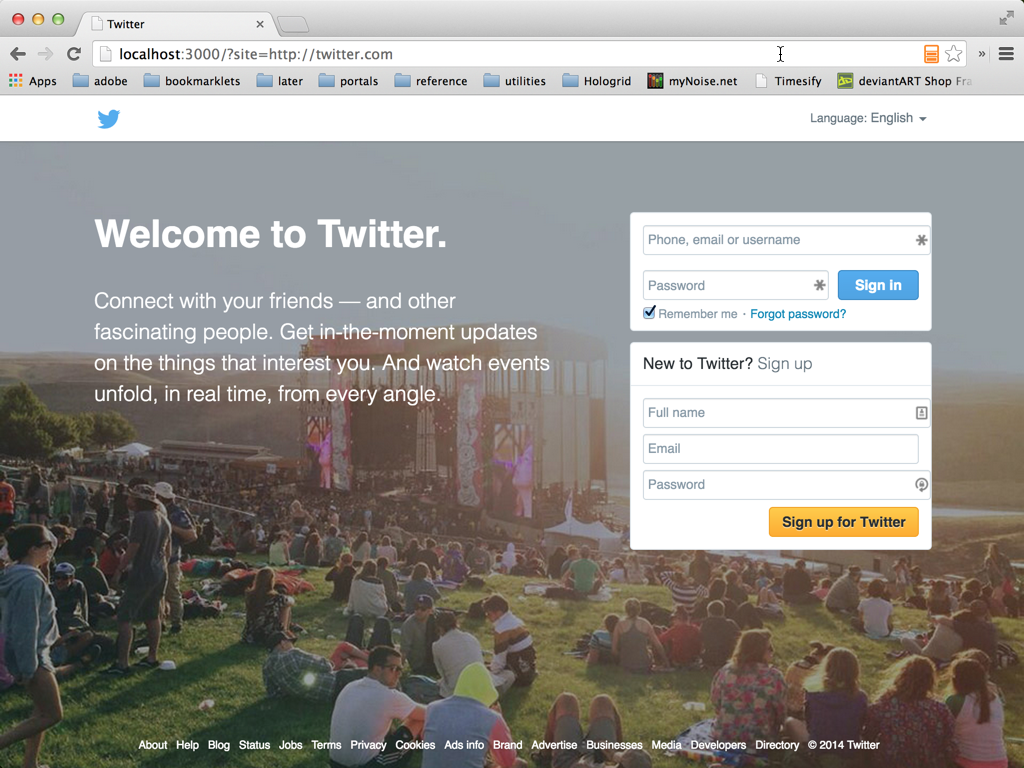The image size is (1024, 768).
Task: Click the 'New to Twitter? Sign up' heading
Action: click(x=728, y=364)
